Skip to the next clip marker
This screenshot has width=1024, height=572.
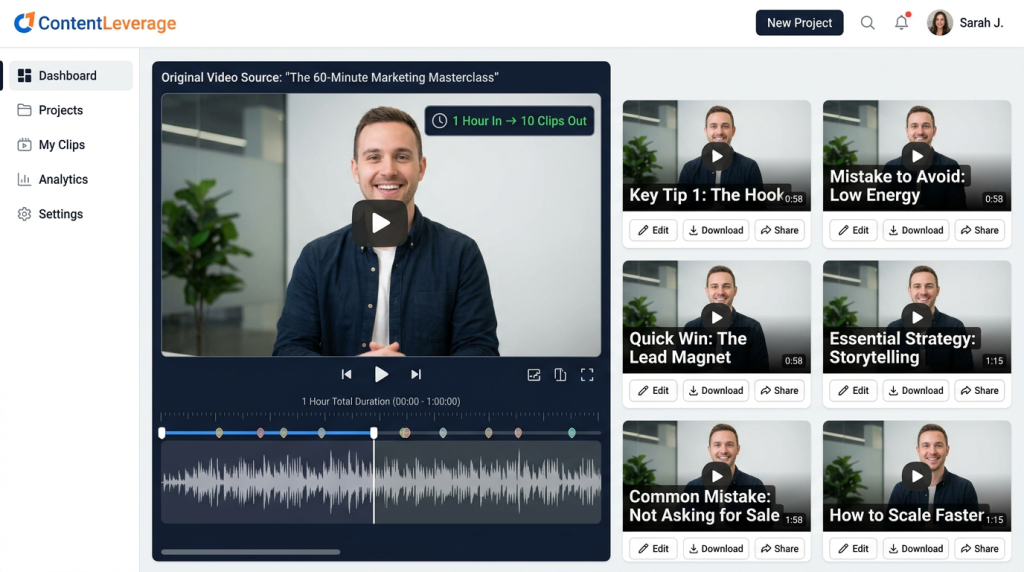coord(416,374)
